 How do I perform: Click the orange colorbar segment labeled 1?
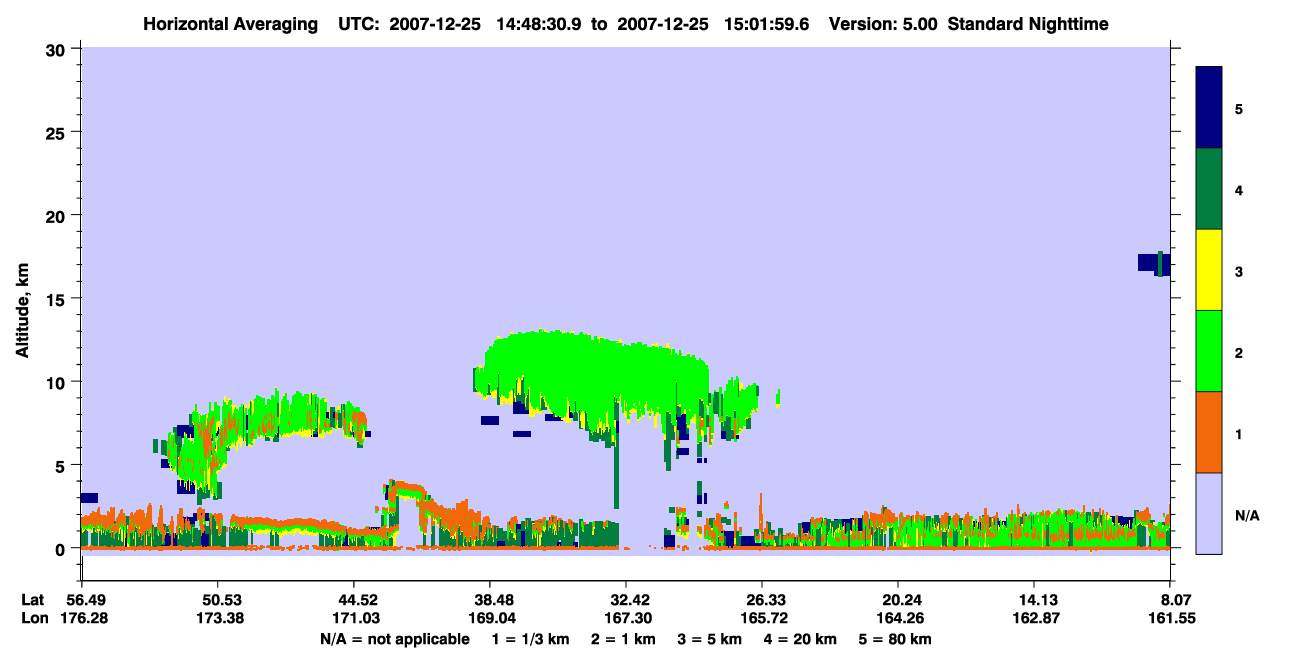[1209, 432]
